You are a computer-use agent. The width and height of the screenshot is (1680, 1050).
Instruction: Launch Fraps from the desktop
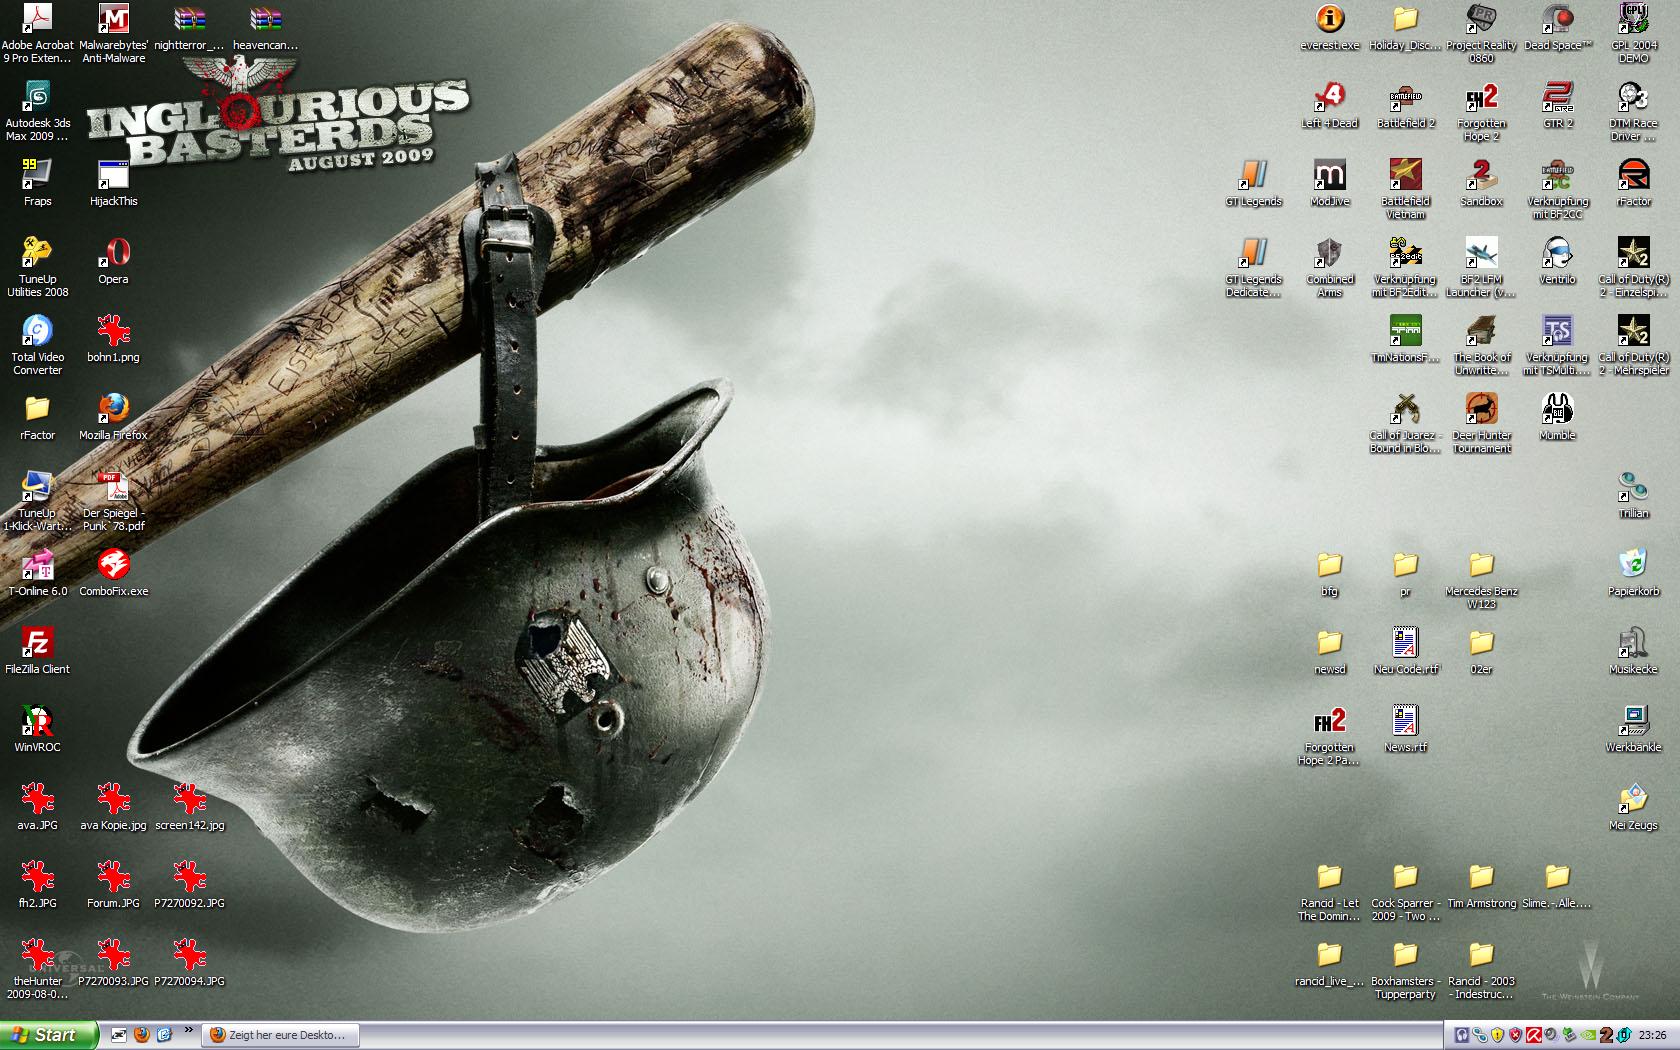point(37,183)
